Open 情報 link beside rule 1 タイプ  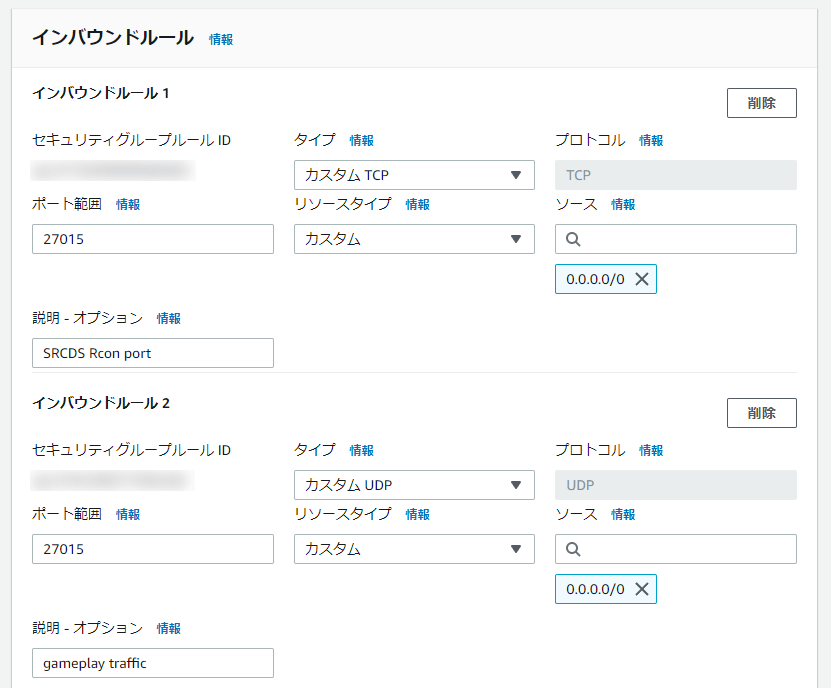[361, 141]
